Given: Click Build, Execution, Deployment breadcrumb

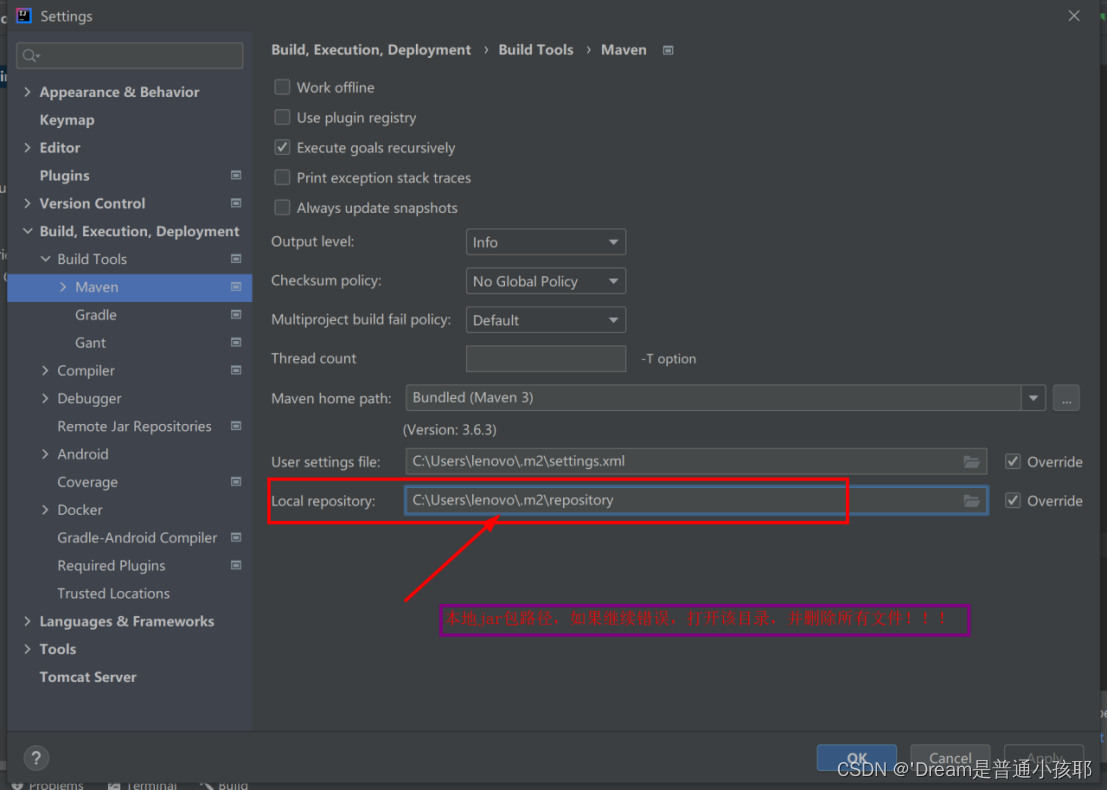Looking at the screenshot, I should 371,50.
